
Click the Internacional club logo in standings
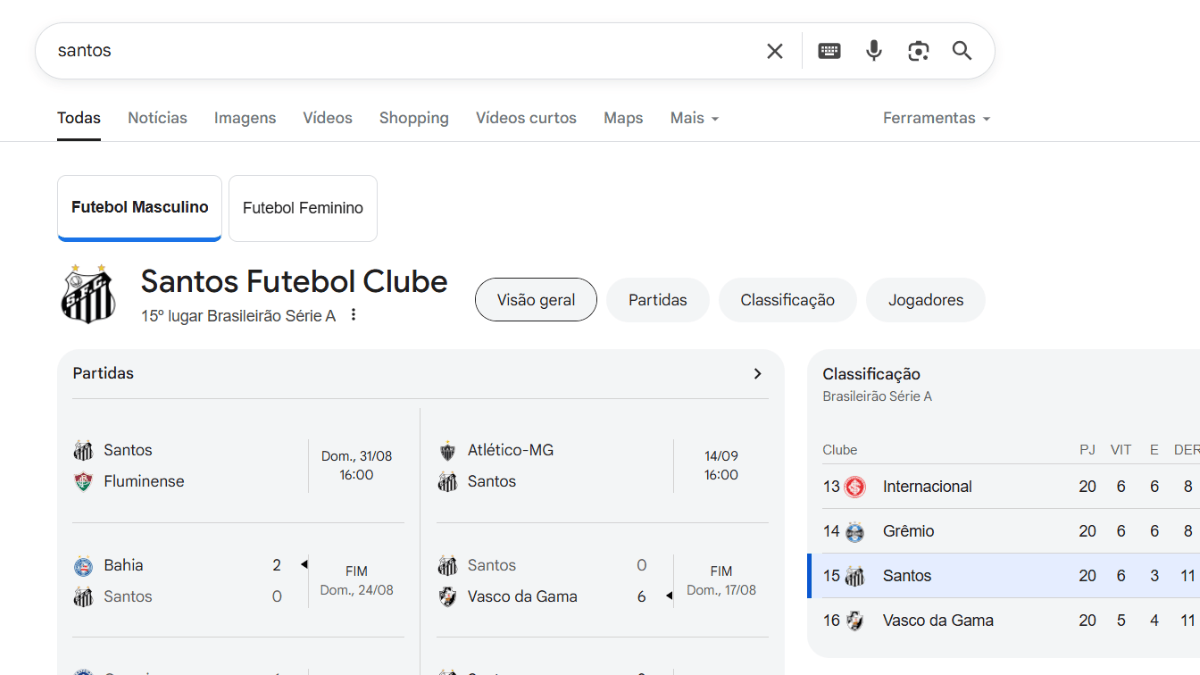(855, 487)
